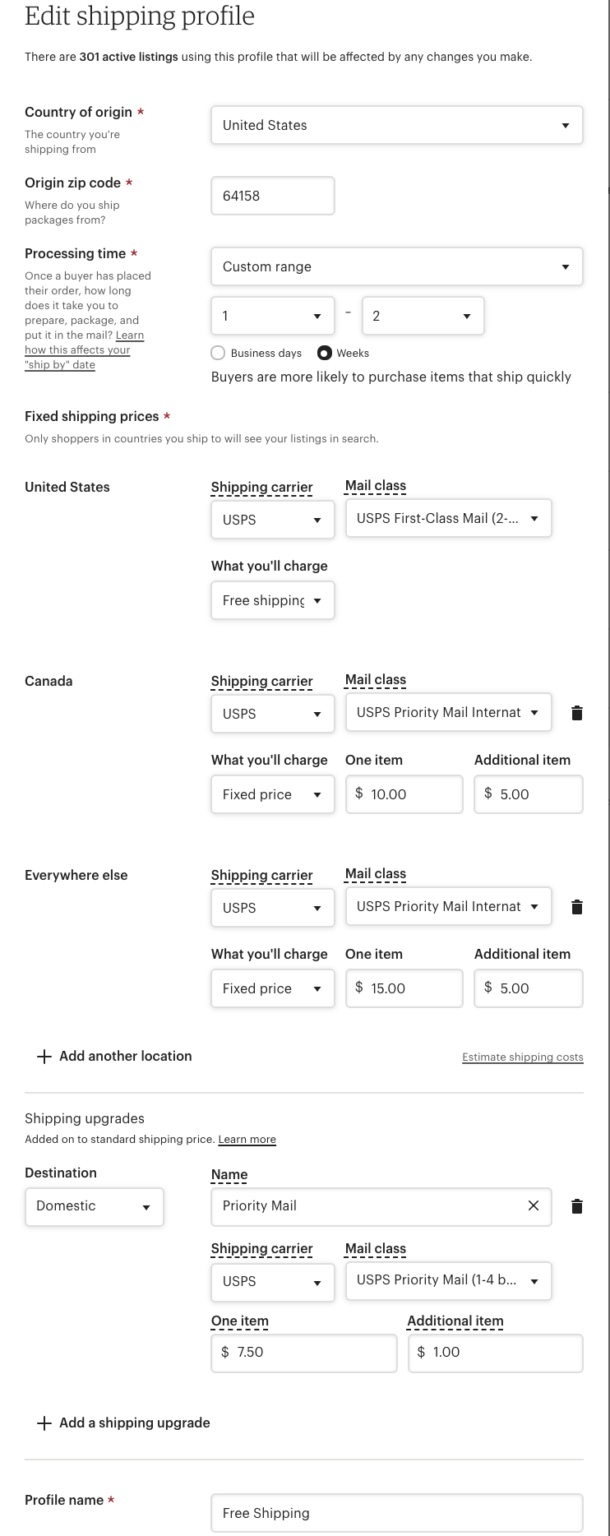This screenshot has width=610, height=1536.
Task: Open the Domestic destination dropdown
Action: coord(93,1206)
